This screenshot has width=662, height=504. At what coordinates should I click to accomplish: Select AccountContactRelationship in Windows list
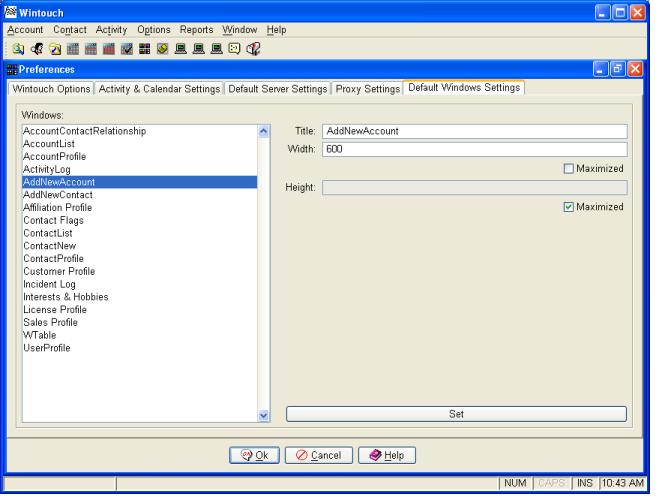coord(139,131)
